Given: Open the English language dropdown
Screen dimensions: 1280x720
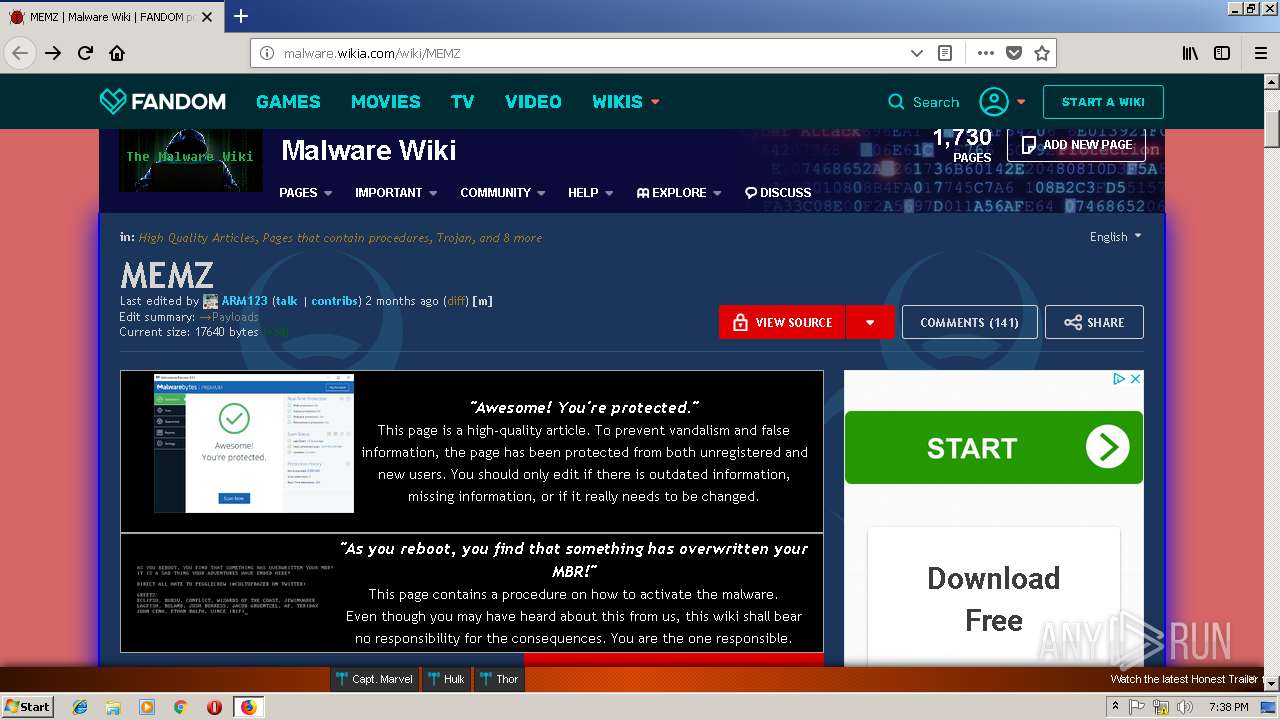Looking at the screenshot, I should [1115, 237].
